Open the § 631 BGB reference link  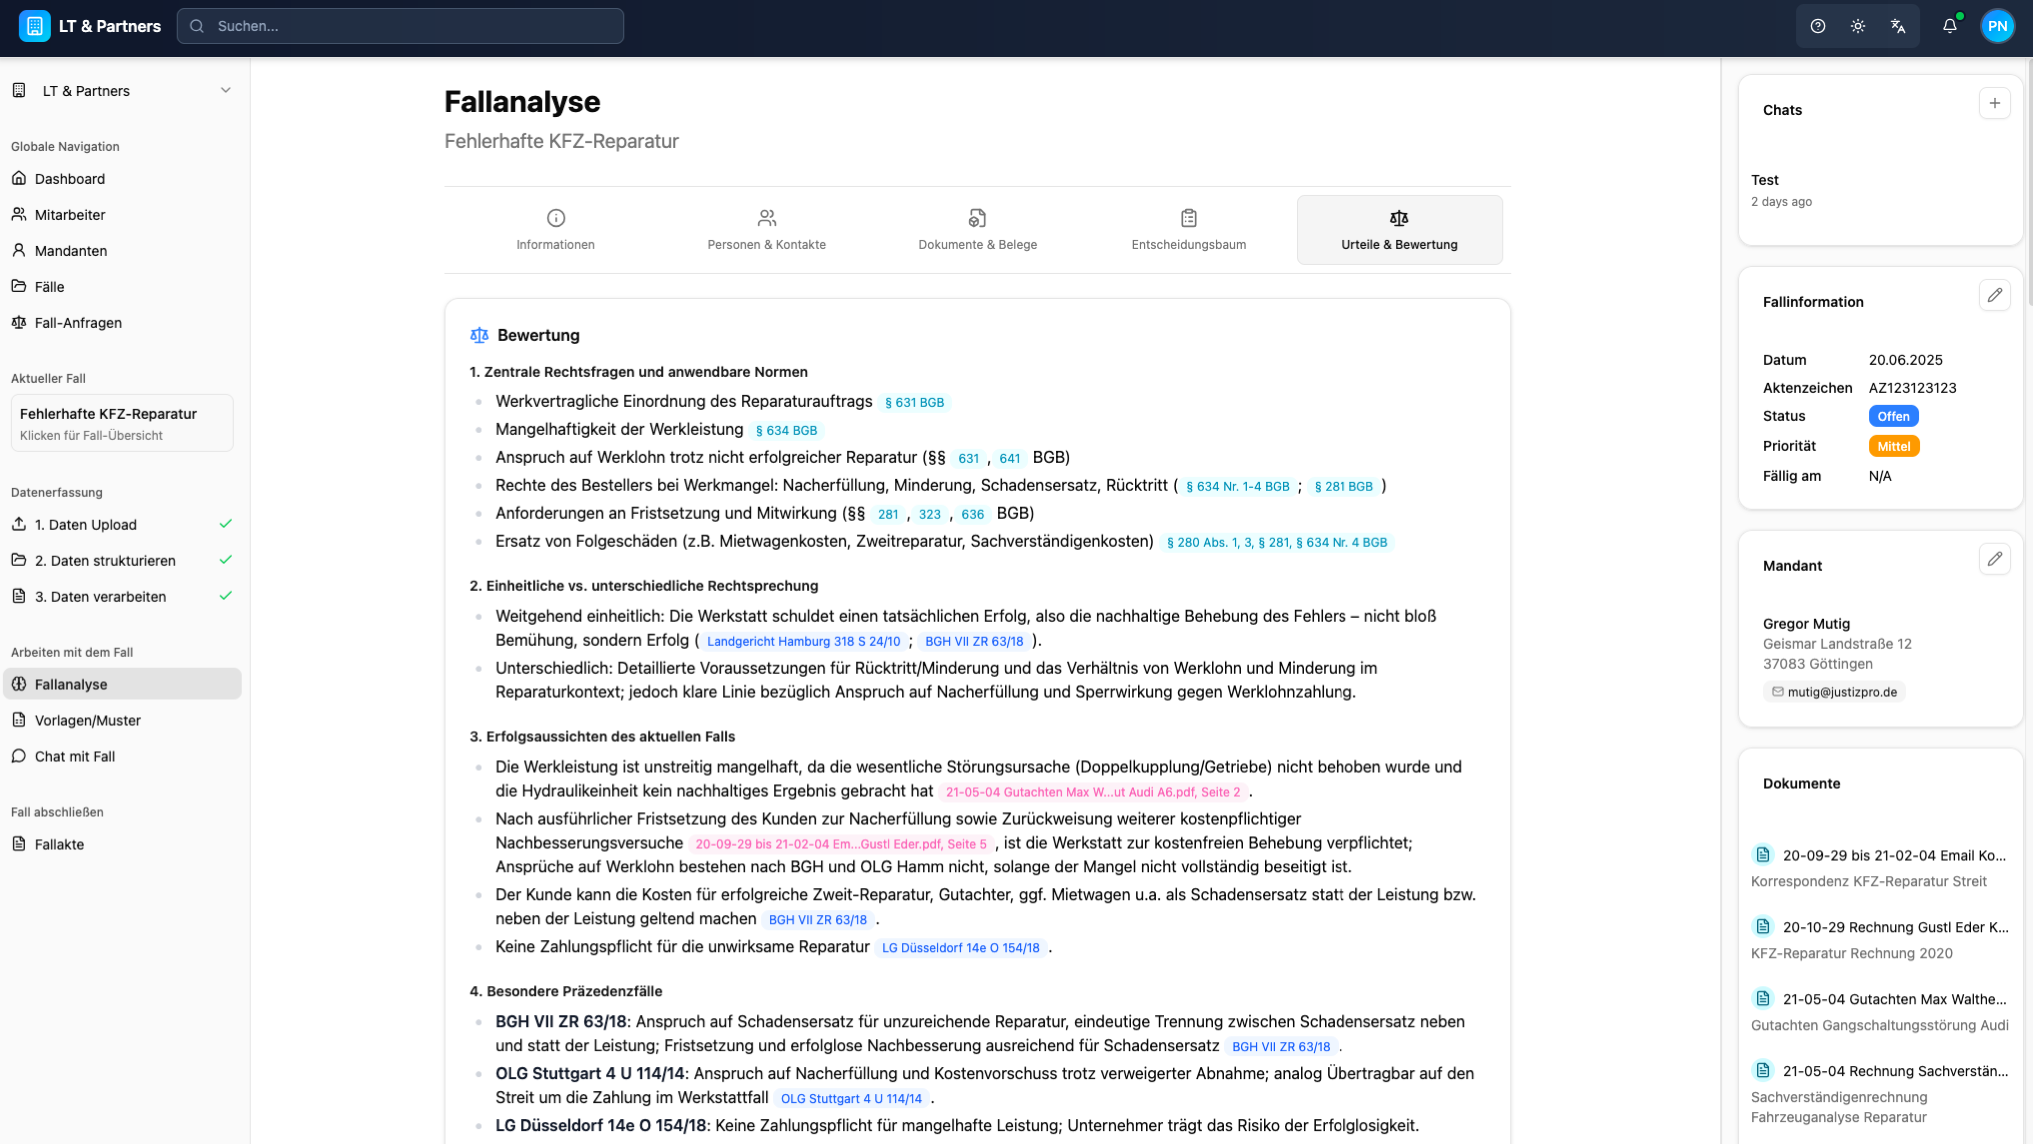(913, 403)
